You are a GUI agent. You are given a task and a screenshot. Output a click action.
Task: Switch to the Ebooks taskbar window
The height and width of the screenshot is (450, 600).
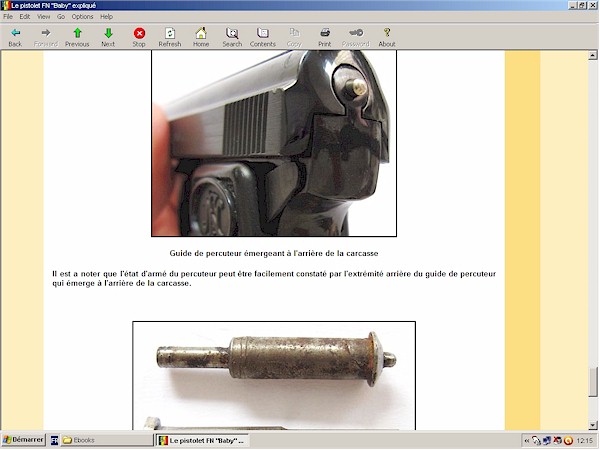(x=100, y=440)
